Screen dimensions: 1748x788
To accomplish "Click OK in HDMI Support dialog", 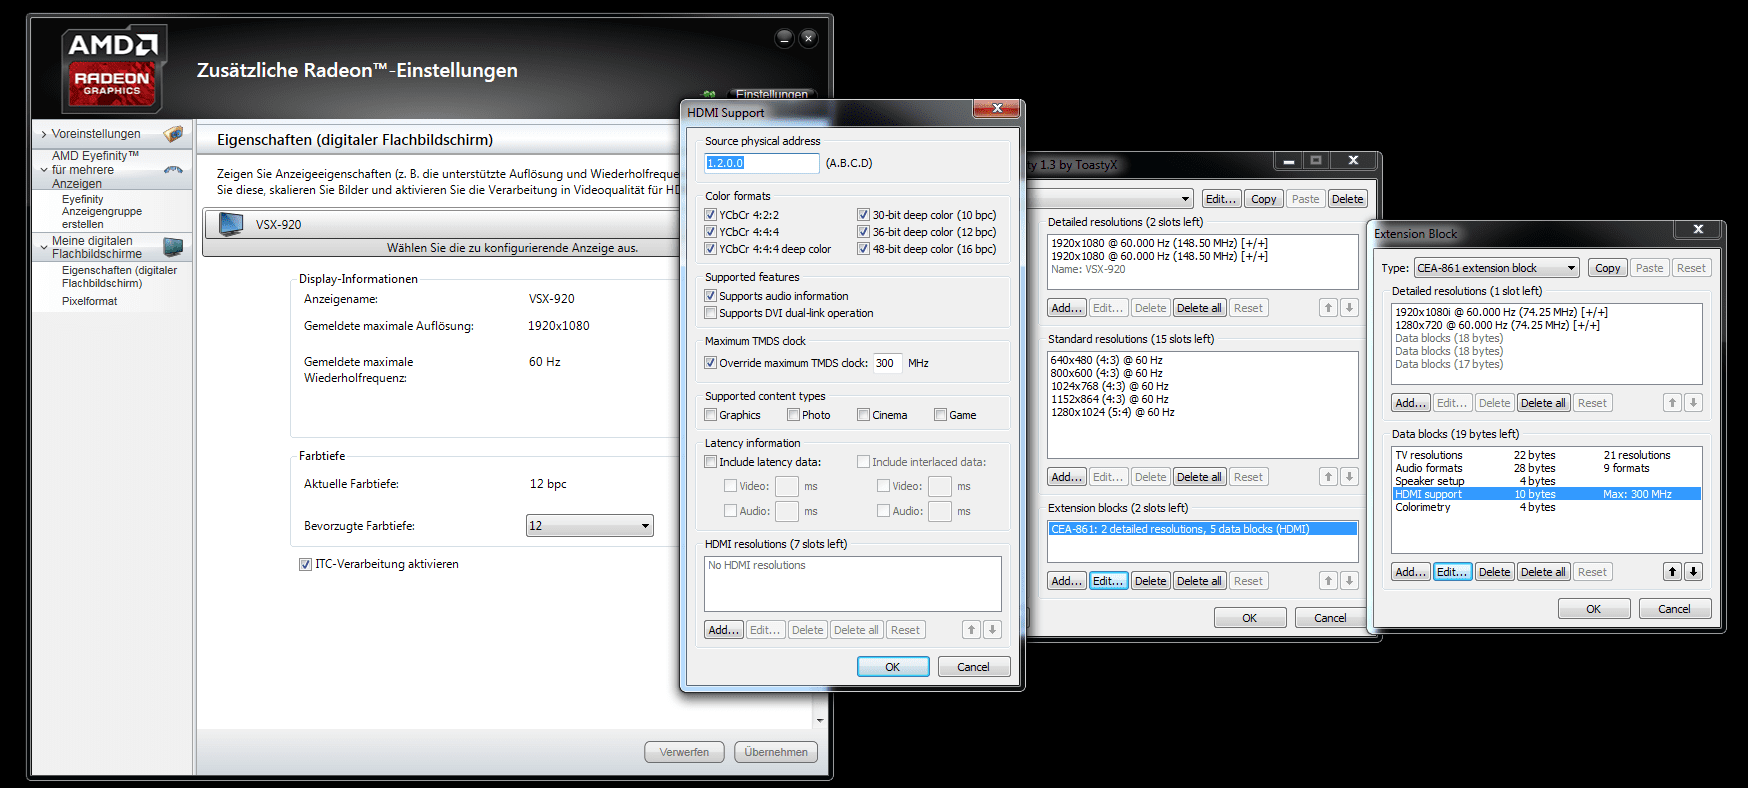I will [x=893, y=667].
